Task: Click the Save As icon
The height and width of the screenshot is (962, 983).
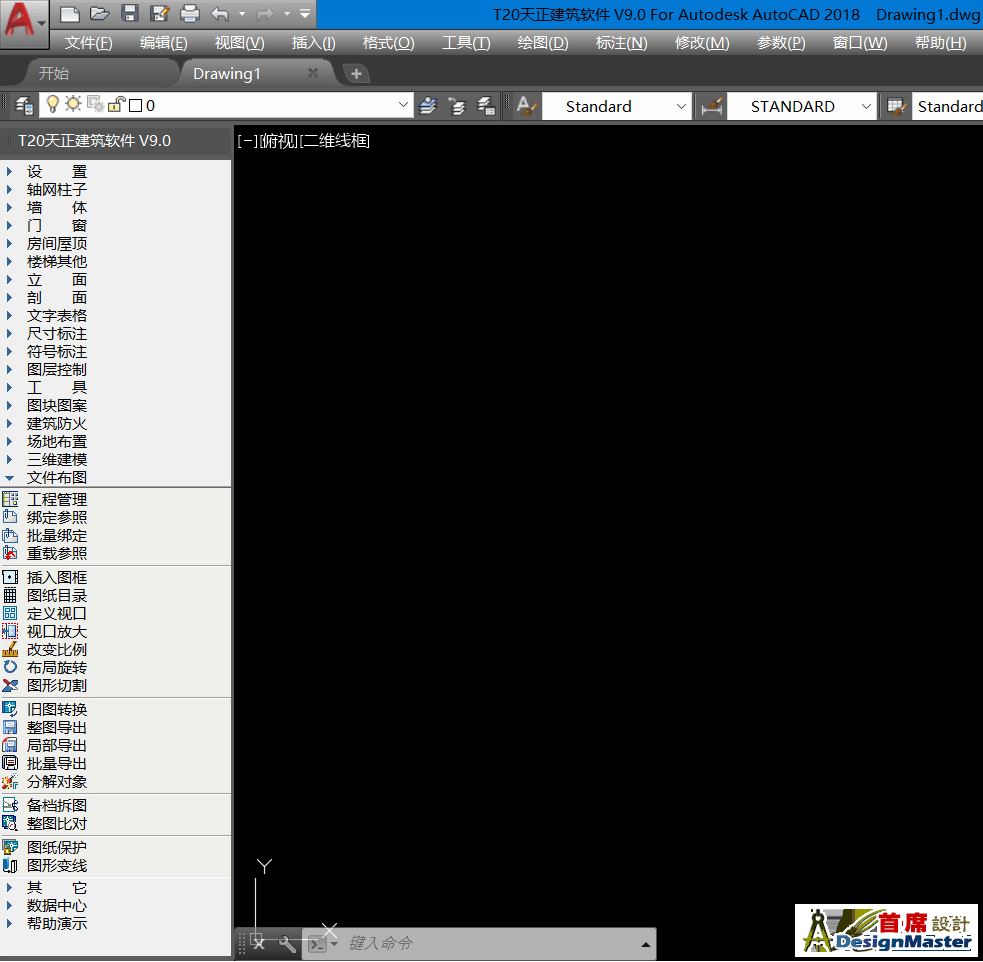Action: tap(160, 13)
